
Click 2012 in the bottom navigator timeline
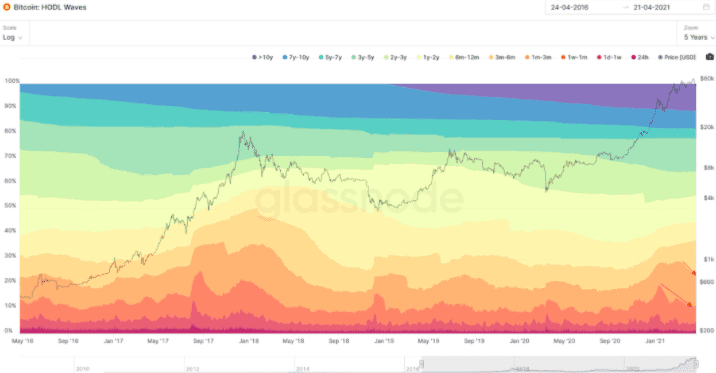coord(192,369)
